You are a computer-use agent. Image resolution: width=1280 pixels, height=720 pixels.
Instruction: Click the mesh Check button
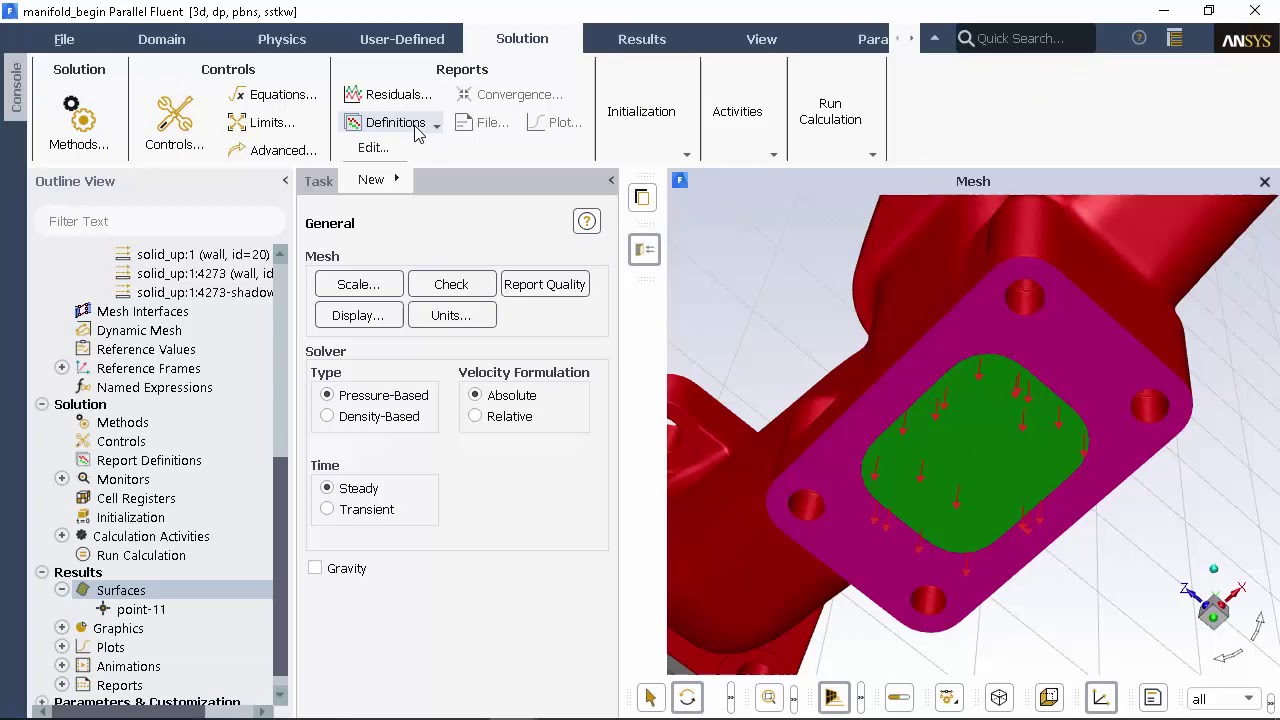click(451, 284)
